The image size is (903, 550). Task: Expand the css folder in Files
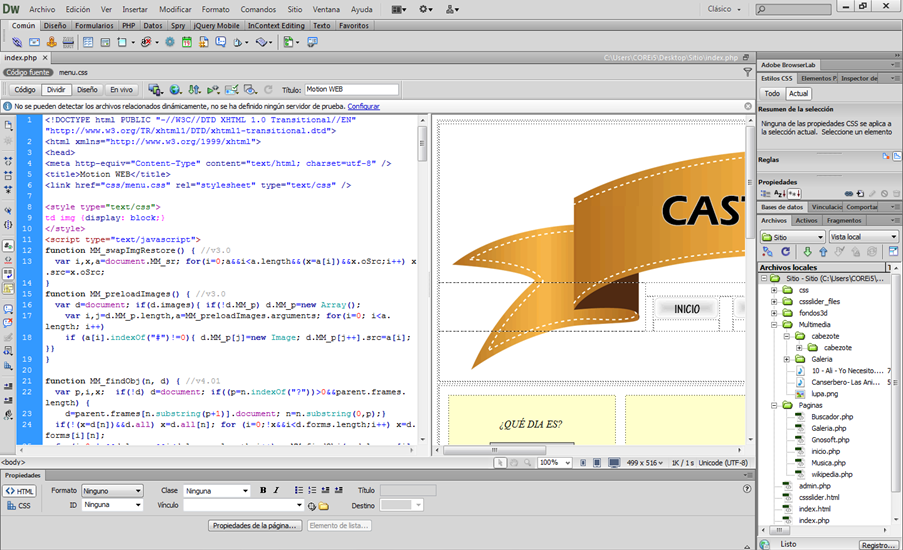(x=774, y=290)
